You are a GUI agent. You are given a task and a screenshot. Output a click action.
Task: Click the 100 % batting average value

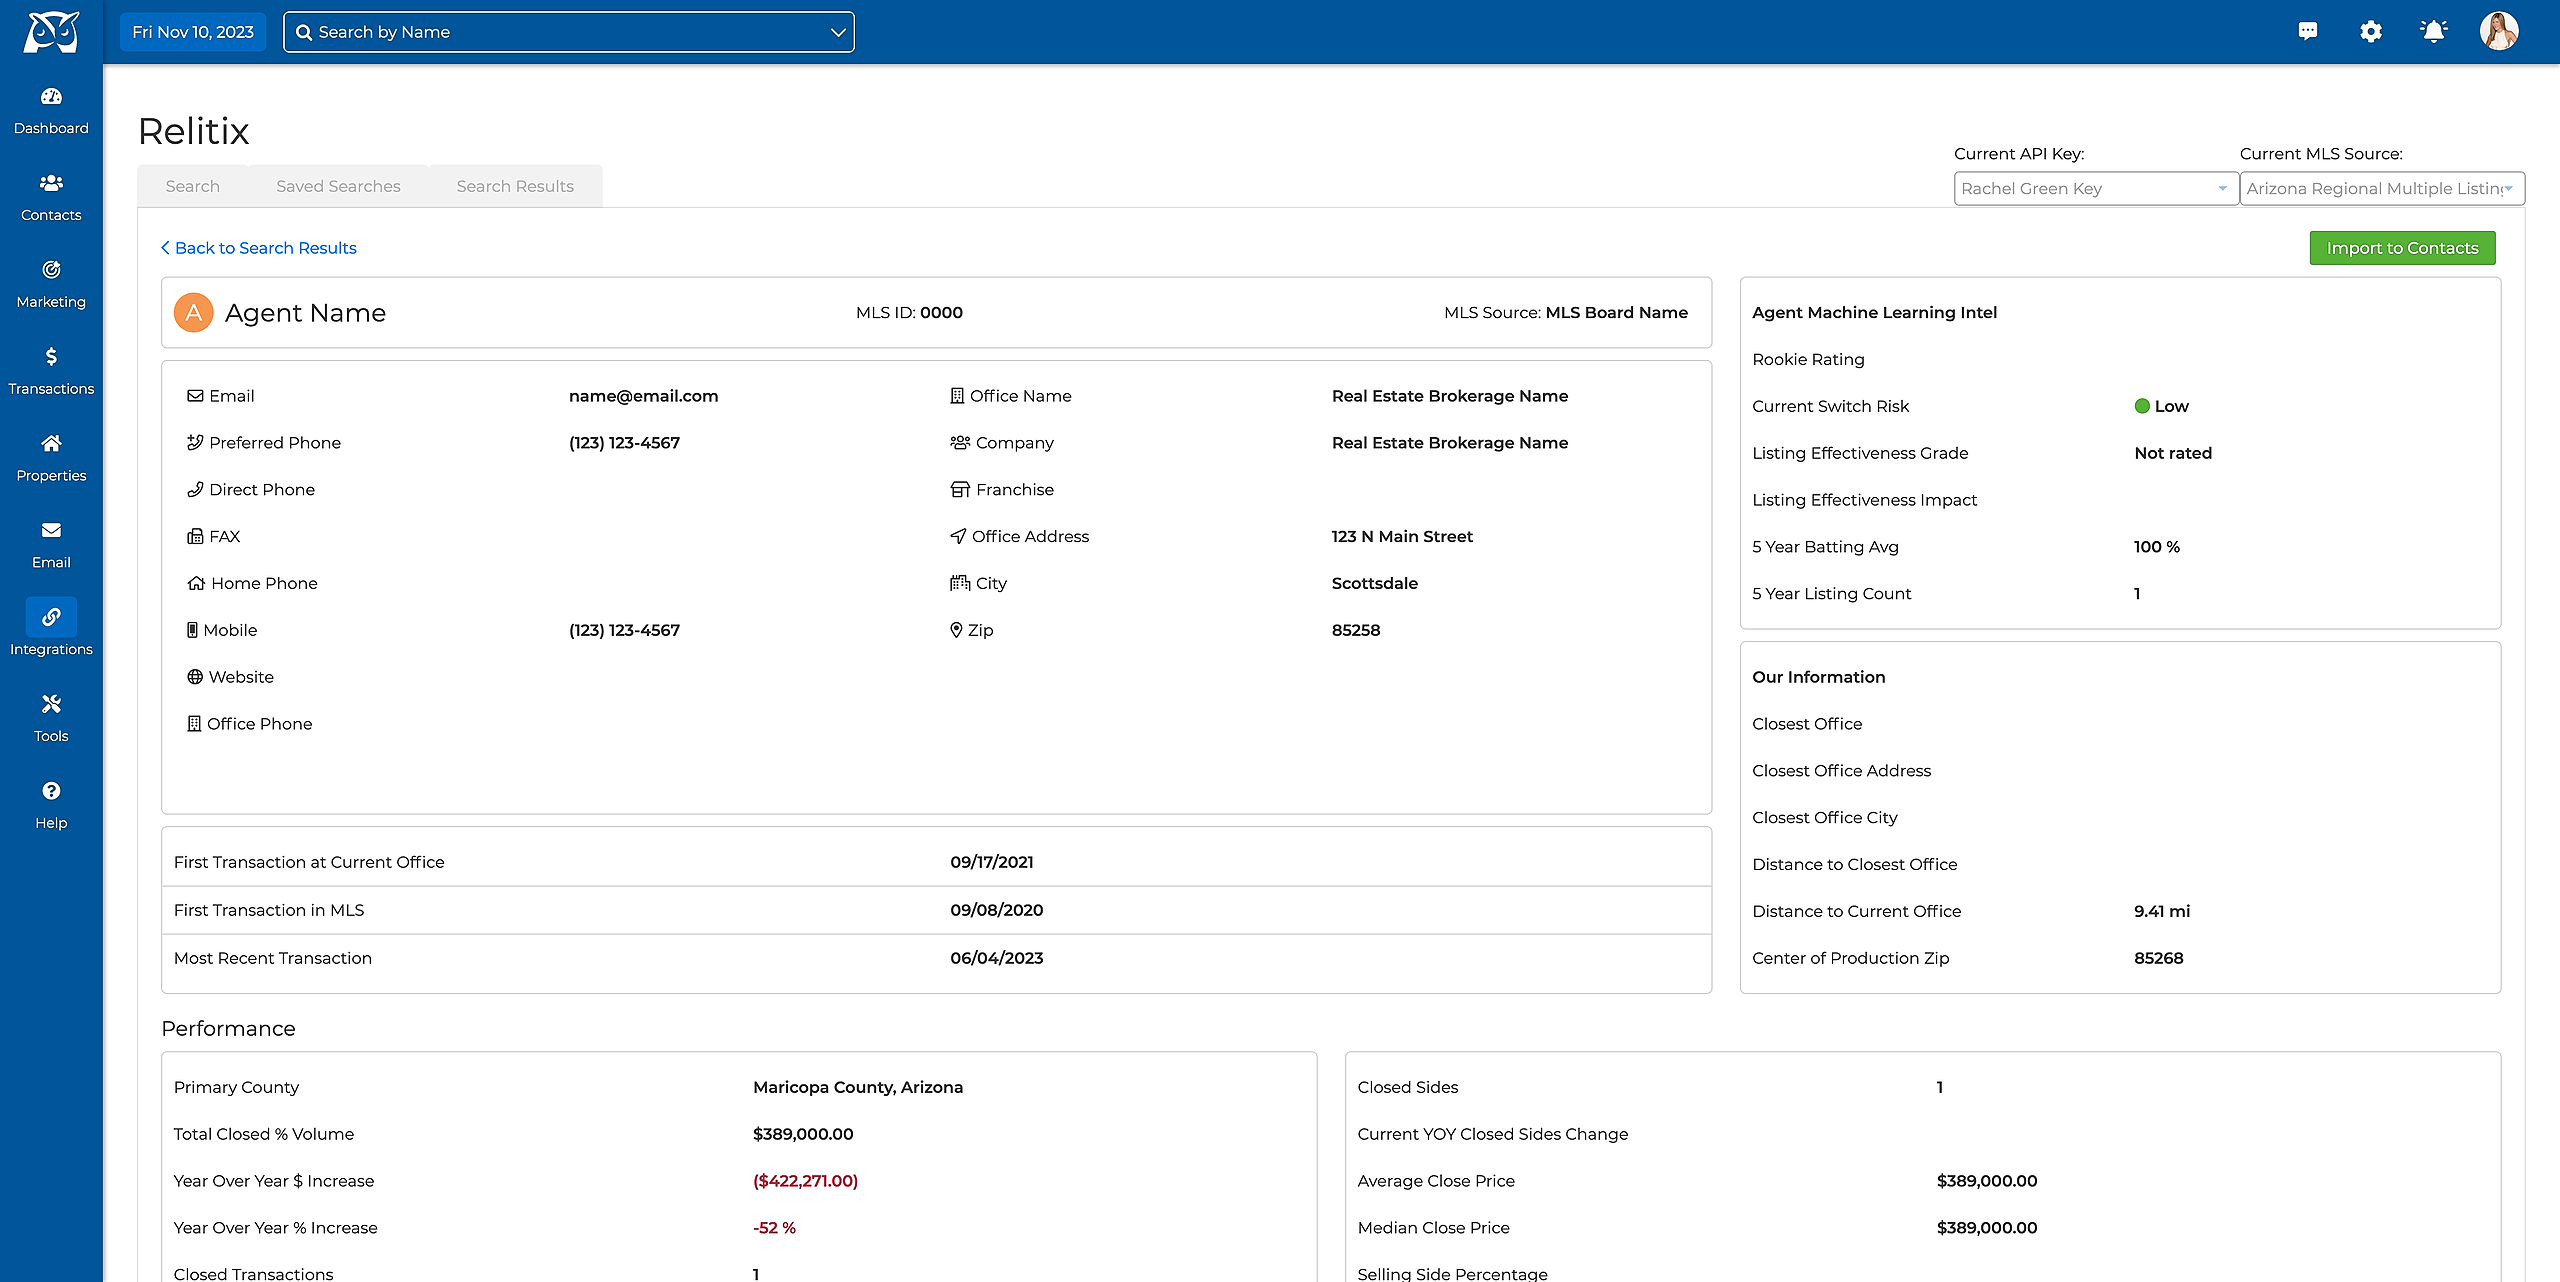coord(2157,547)
